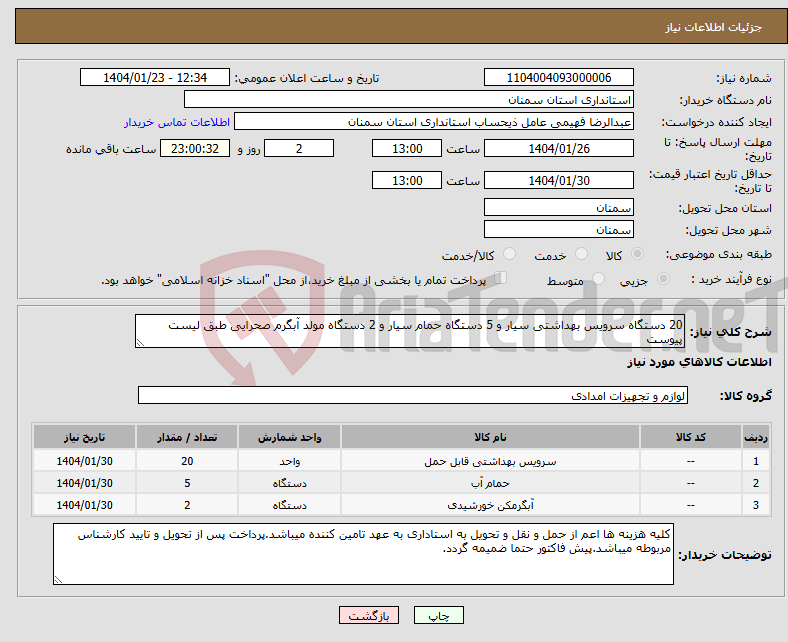
Task: Click the حمام آب item cell
Action: [490, 483]
